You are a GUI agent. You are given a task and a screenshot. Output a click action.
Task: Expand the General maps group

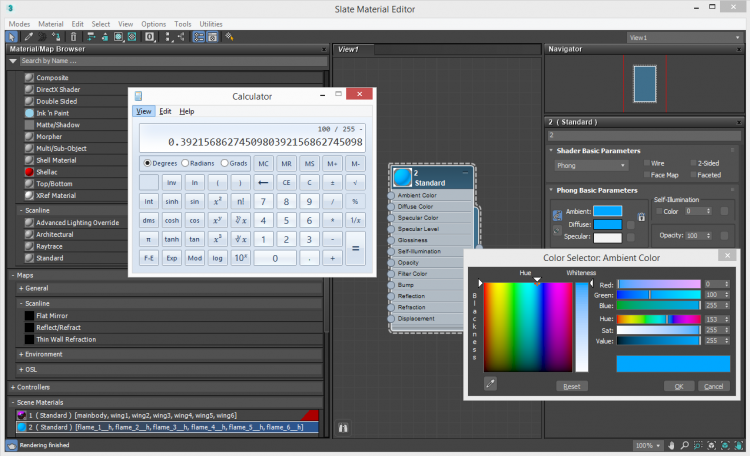(x=21, y=288)
